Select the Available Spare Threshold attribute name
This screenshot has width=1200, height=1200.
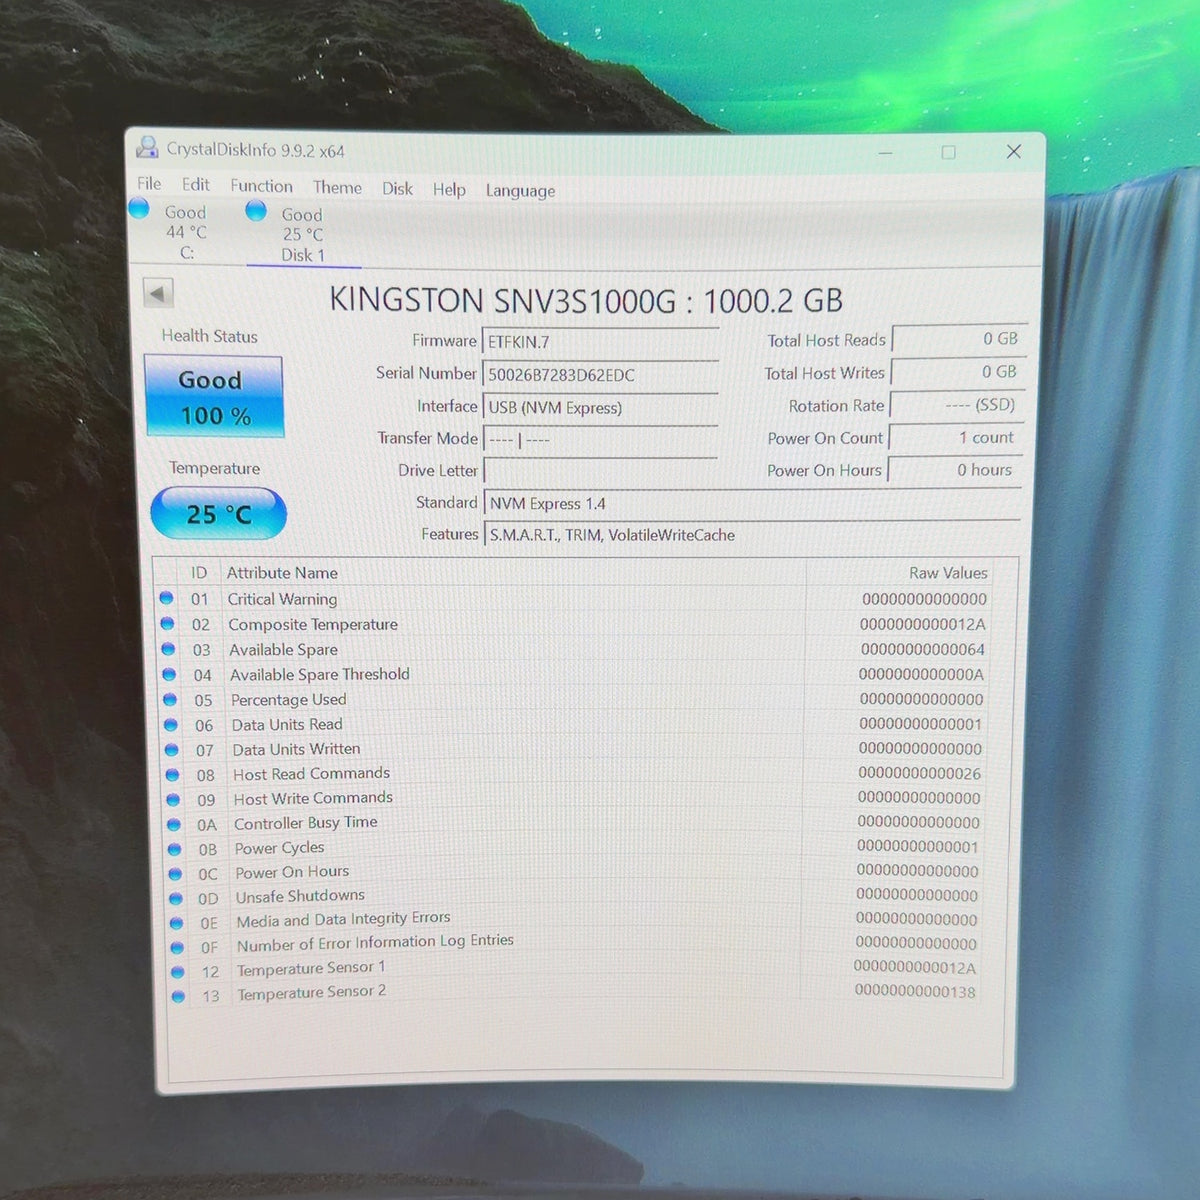(320, 675)
